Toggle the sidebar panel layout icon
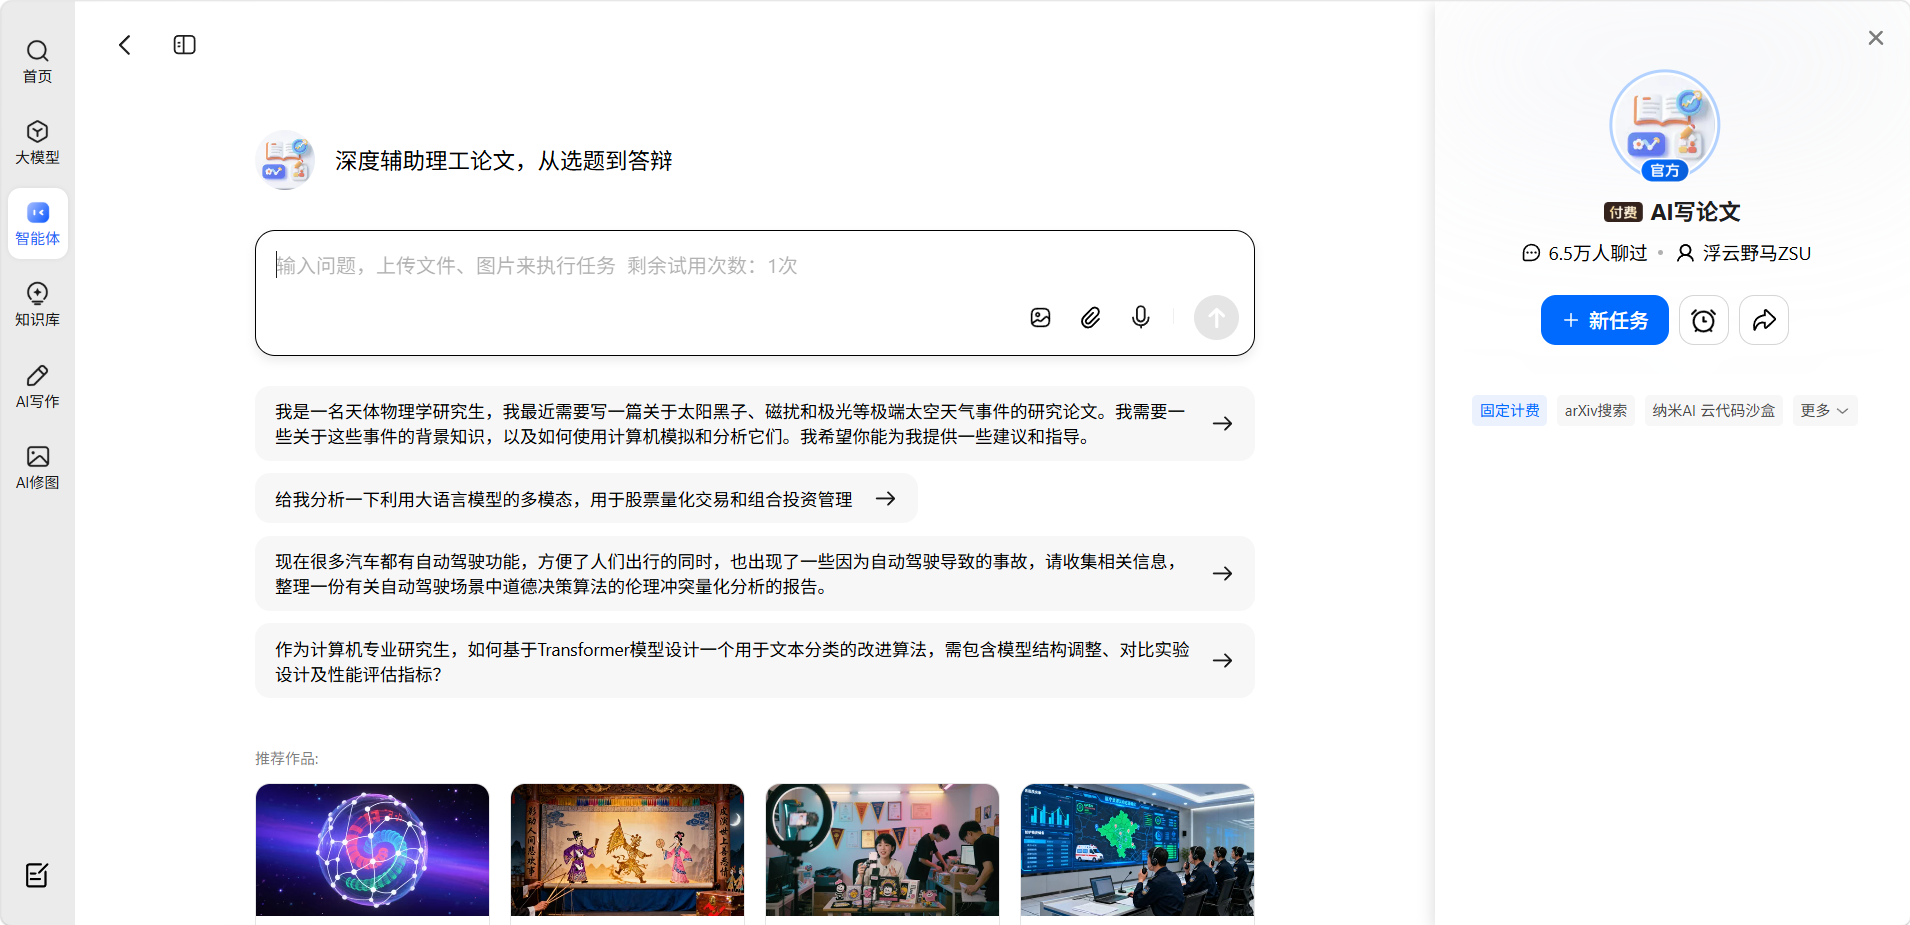1910x925 pixels. pos(185,45)
